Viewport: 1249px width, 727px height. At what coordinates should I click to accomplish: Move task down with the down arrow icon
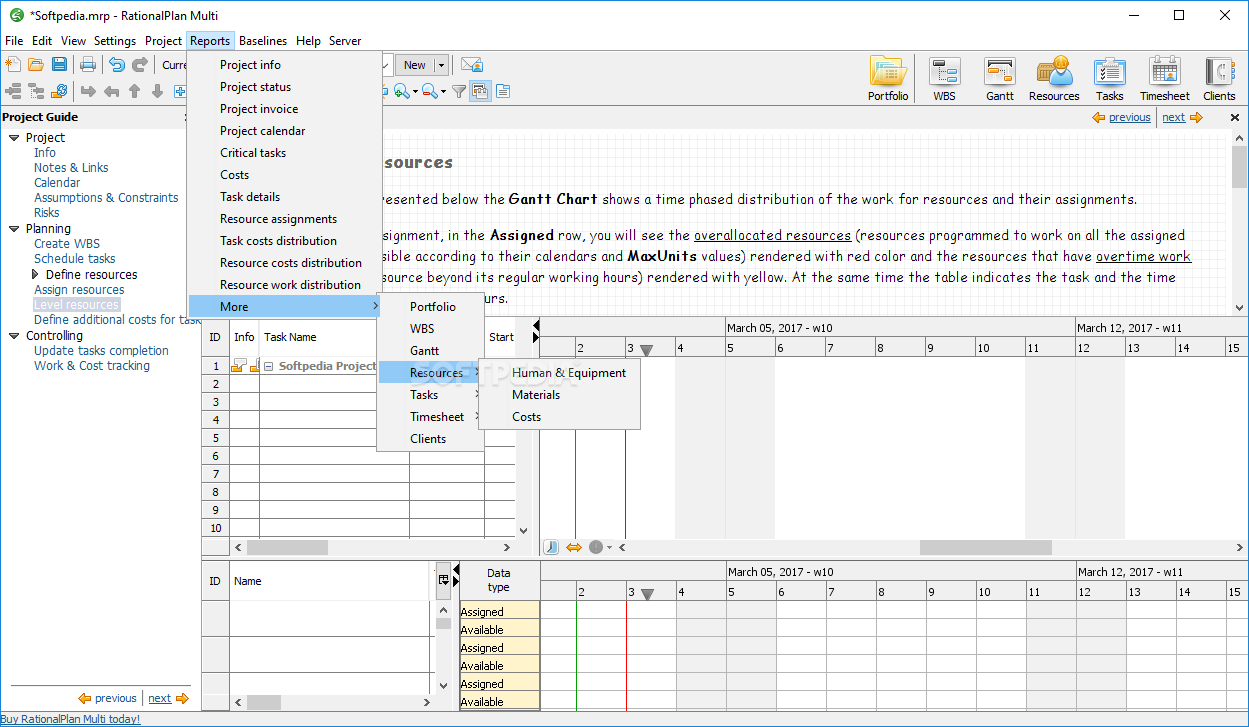pos(157,91)
